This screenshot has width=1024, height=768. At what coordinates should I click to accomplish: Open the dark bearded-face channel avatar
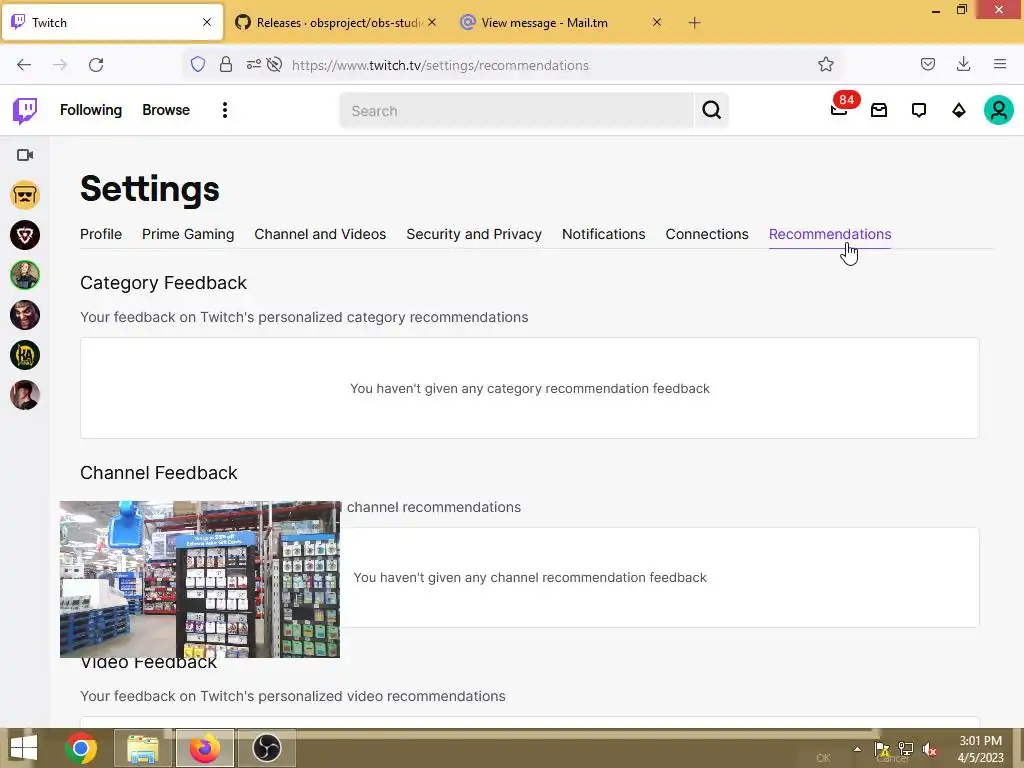25,315
